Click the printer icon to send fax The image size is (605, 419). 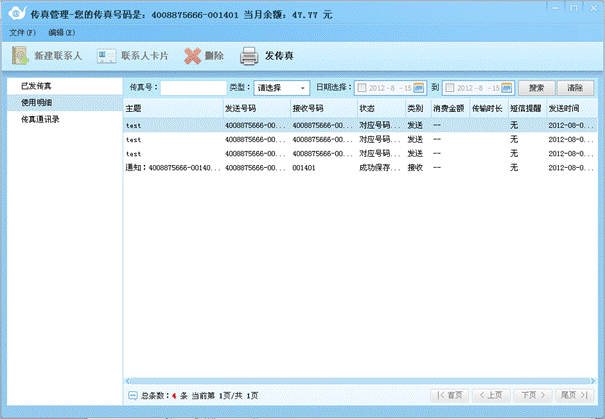pyautogui.click(x=248, y=56)
